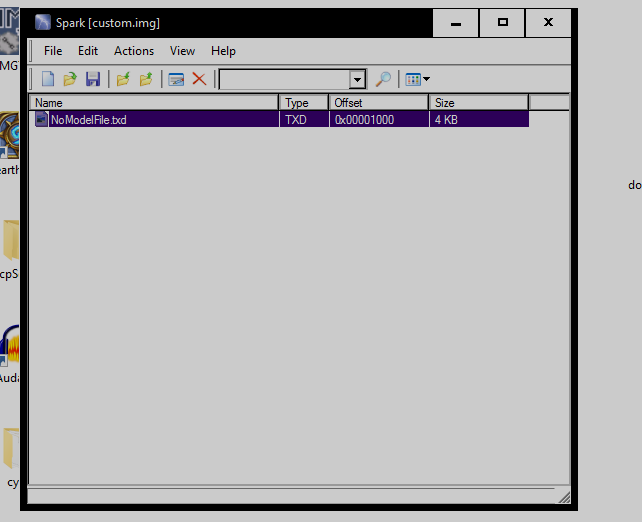The width and height of the screenshot is (642, 522).
Task: Click the file icon beside NoModelFile.txd
Action: pyautogui.click(x=41, y=120)
